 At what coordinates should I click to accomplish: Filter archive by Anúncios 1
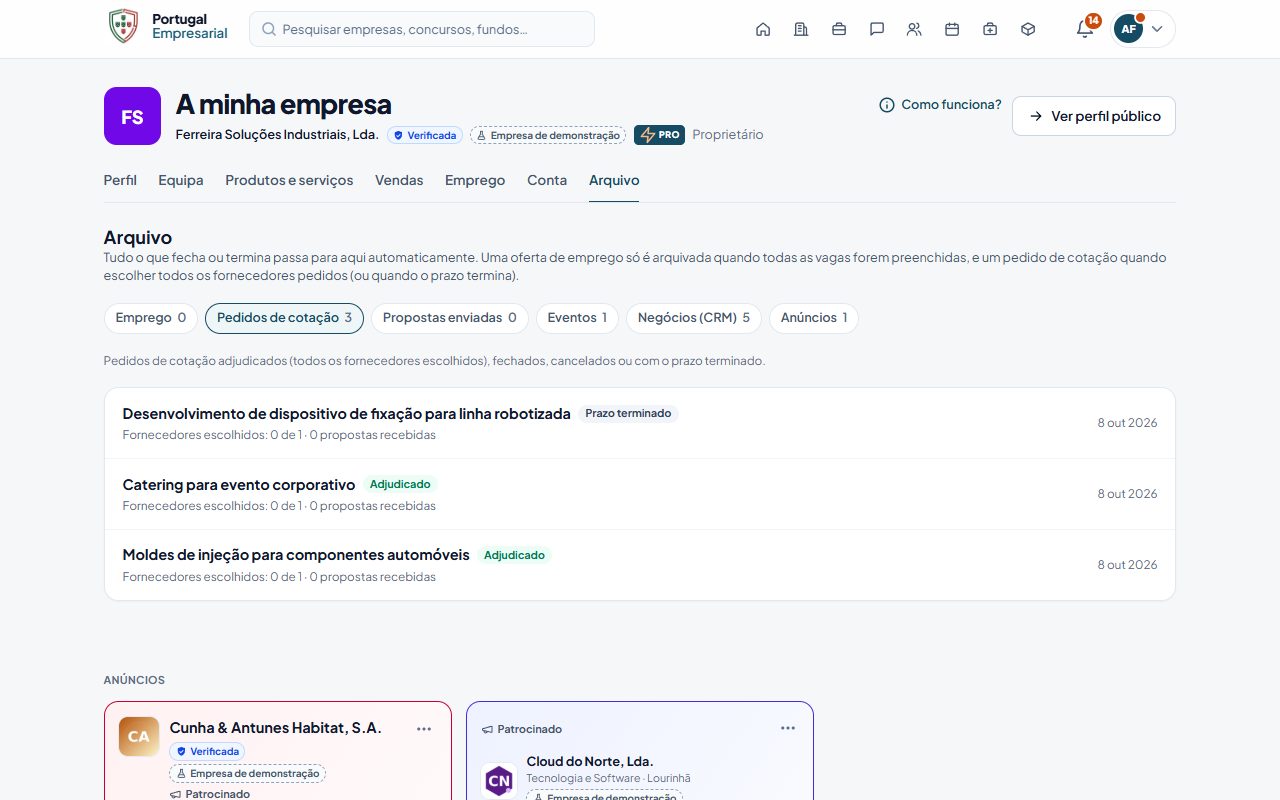[x=814, y=318]
